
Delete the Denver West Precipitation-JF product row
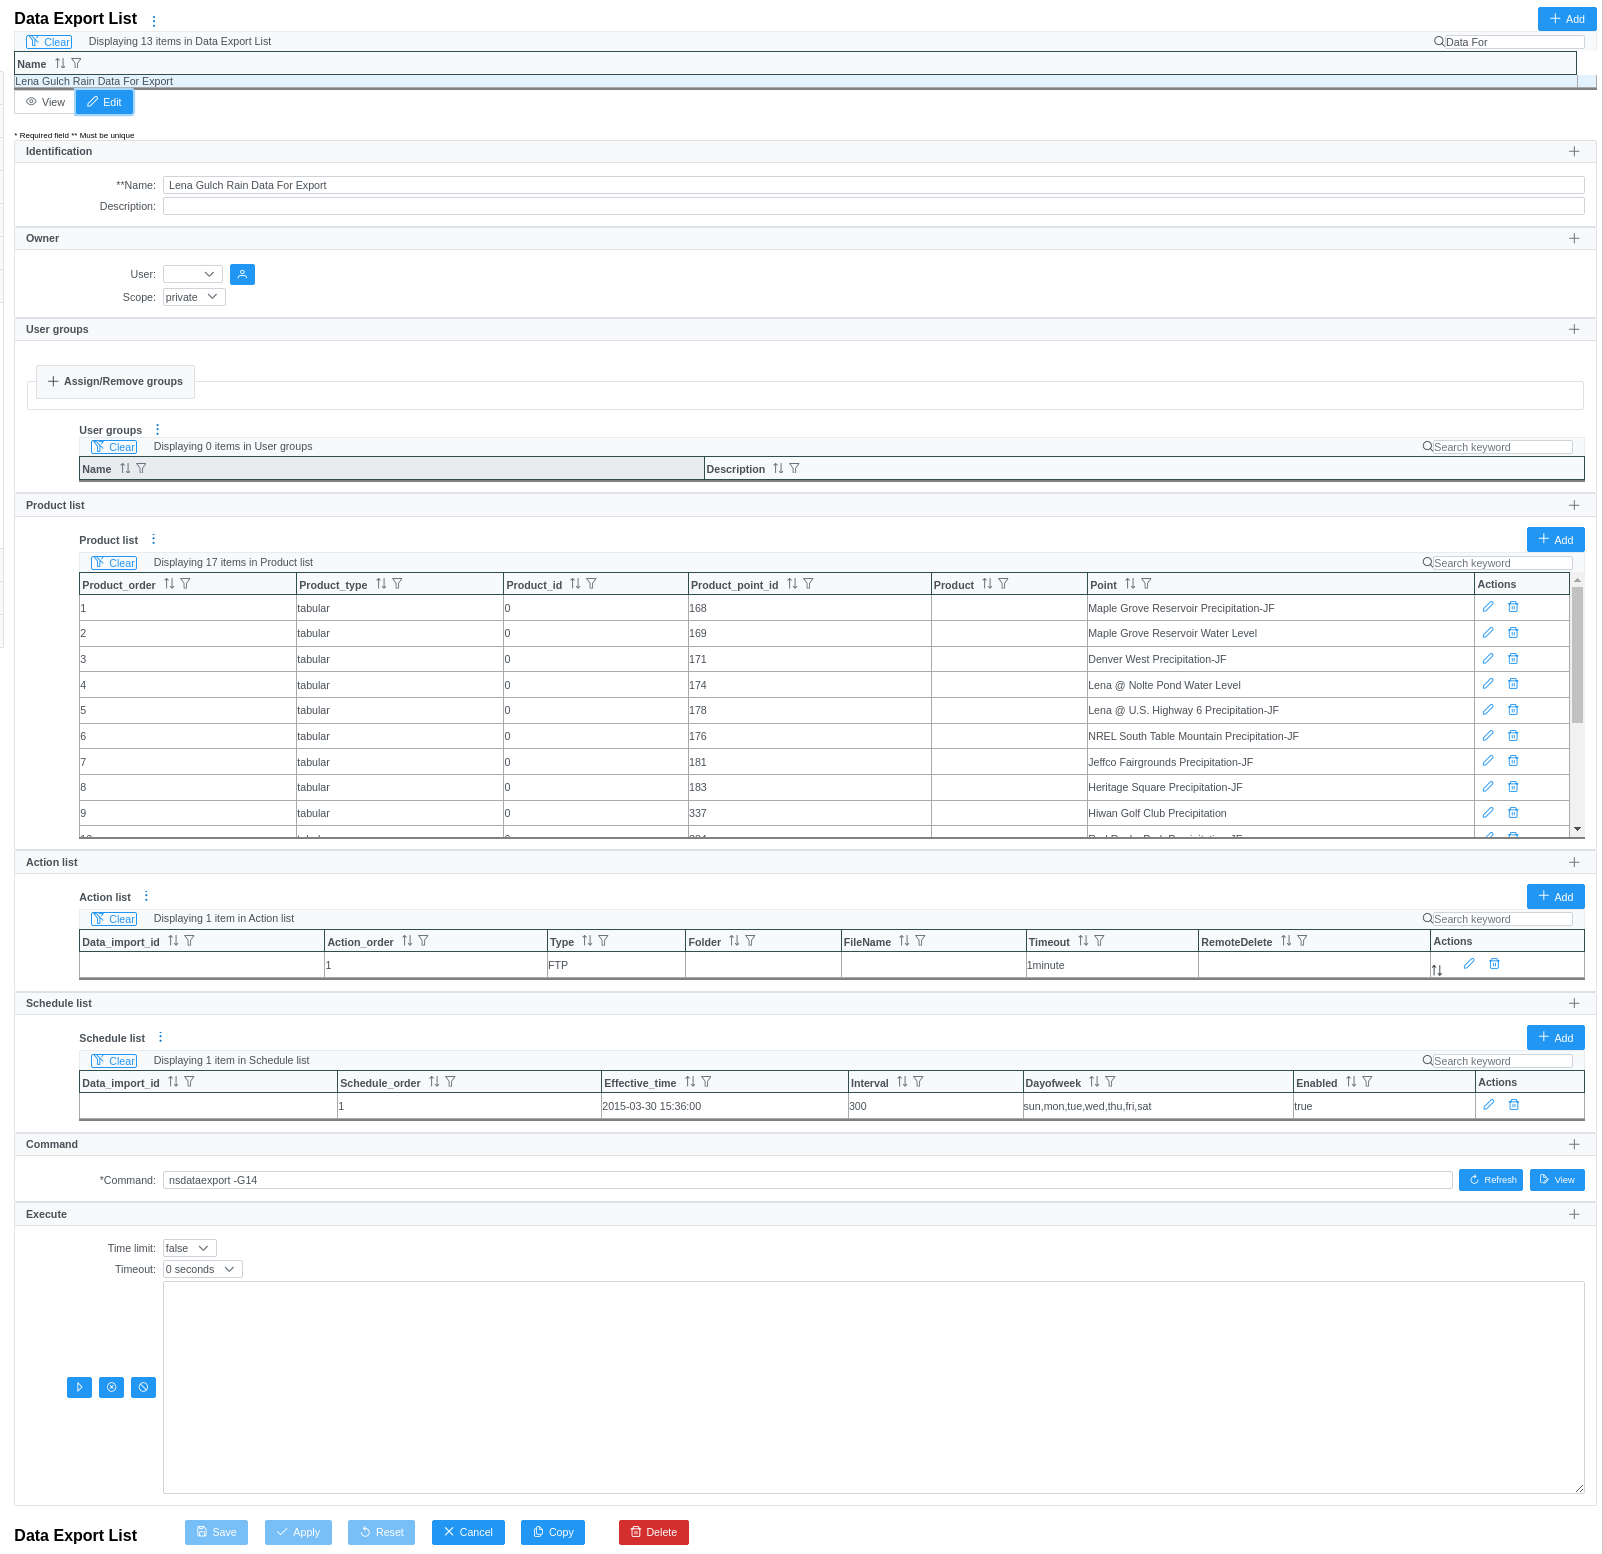click(1513, 659)
